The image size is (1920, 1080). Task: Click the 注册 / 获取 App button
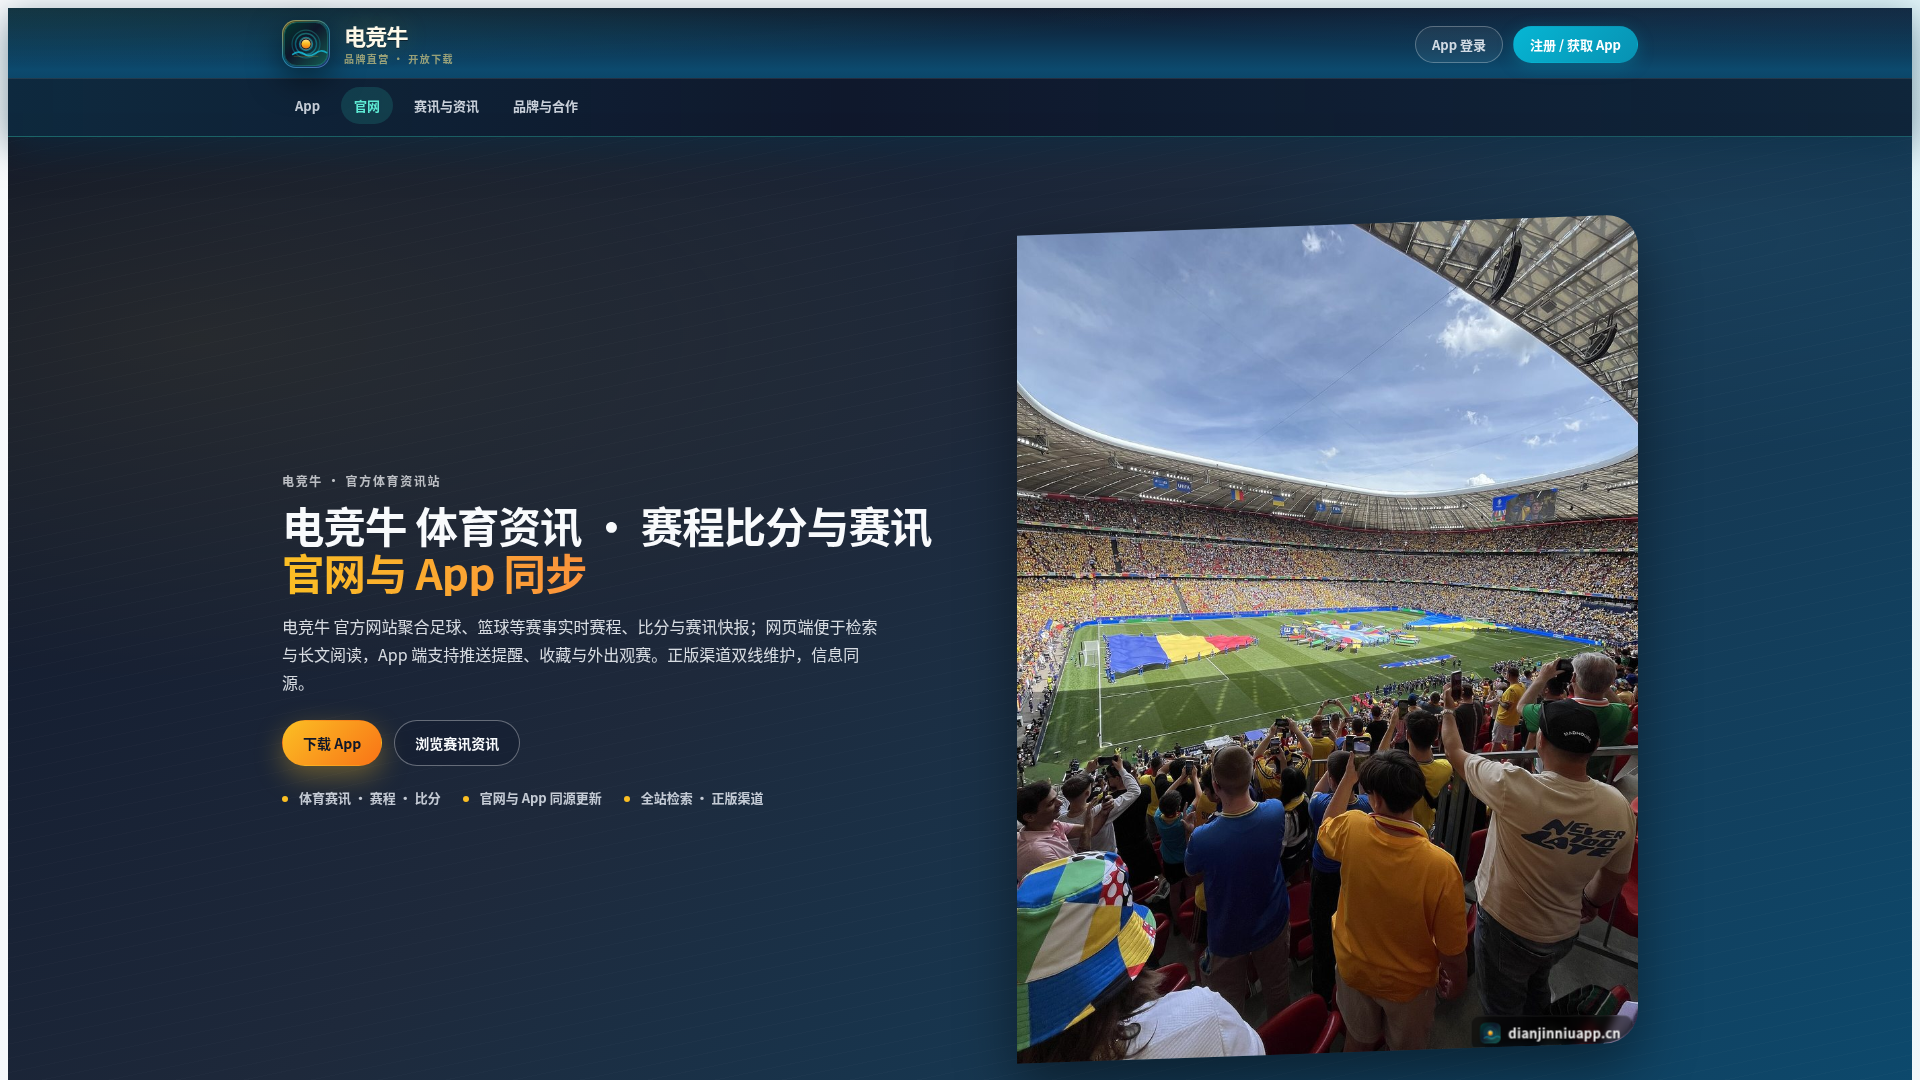click(x=1575, y=45)
